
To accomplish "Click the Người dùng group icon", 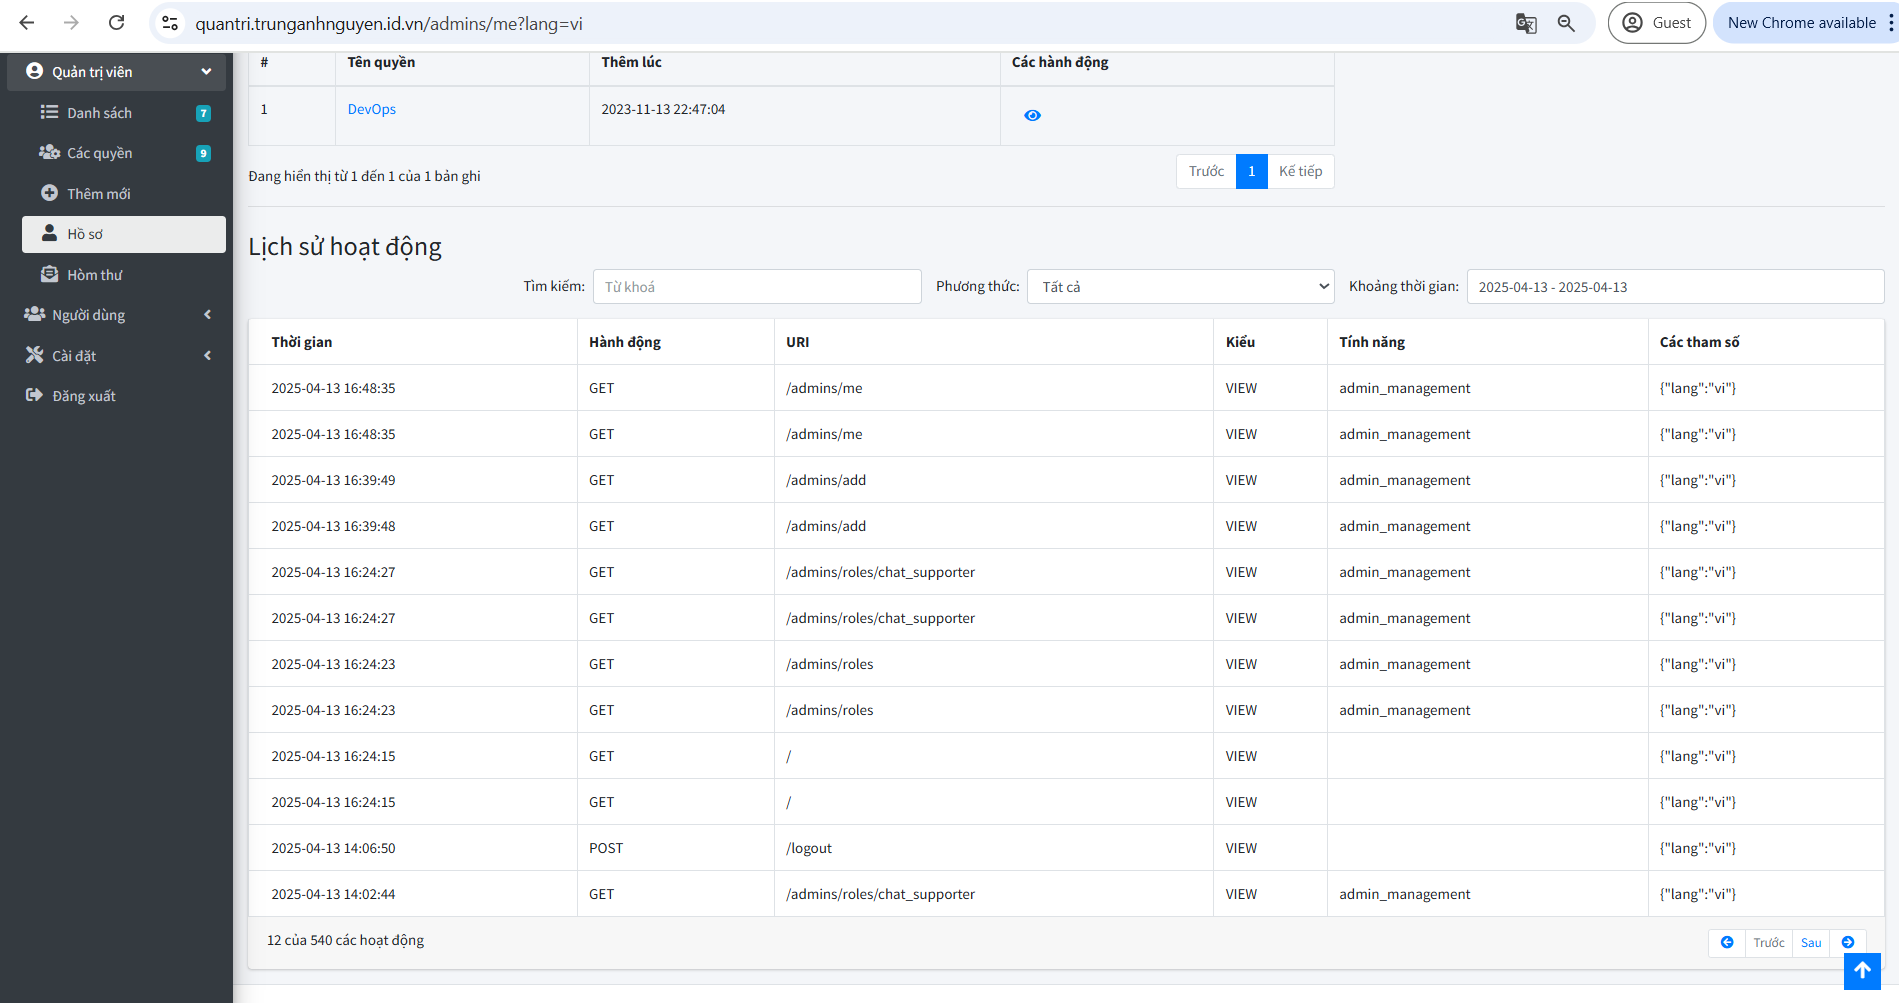I will pyautogui.click(x=35, y=314).
